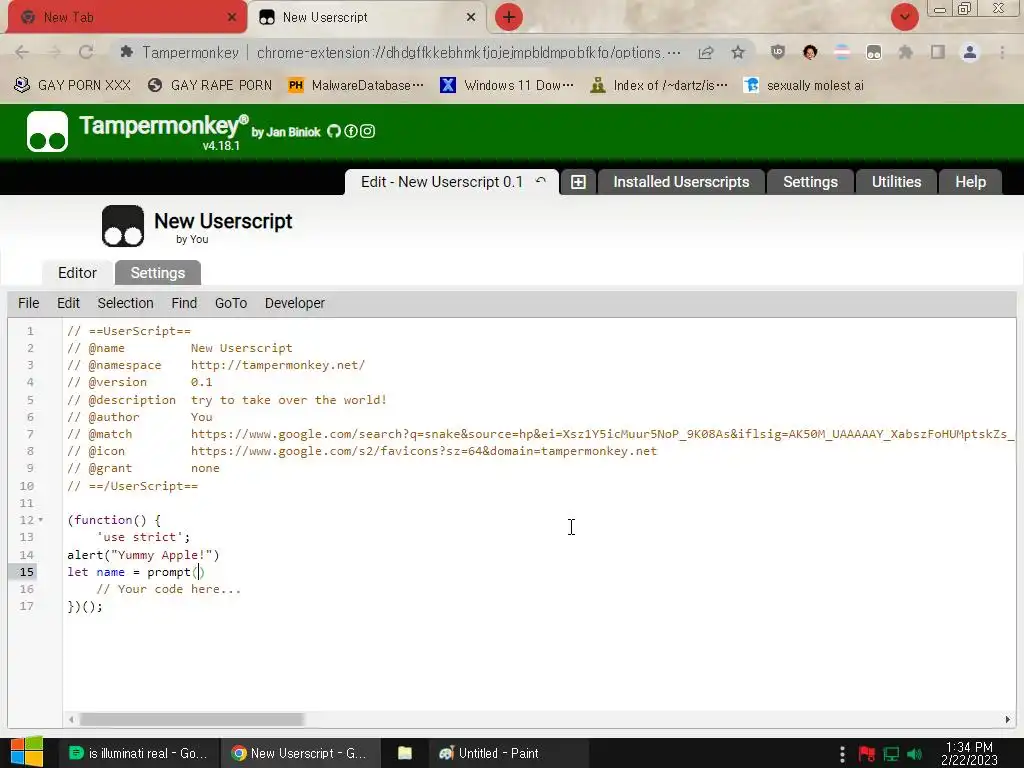Switch to the script Settings sub-tab
The image size is (1024, 768).
[157, 273]
